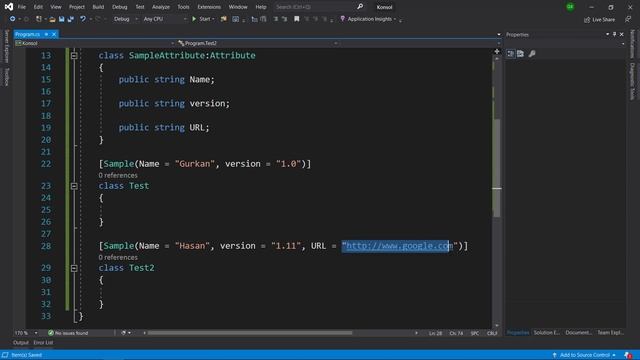Expand the Start button dropdown arrow
The image size is (640, 360).
[x=213, y=19]
